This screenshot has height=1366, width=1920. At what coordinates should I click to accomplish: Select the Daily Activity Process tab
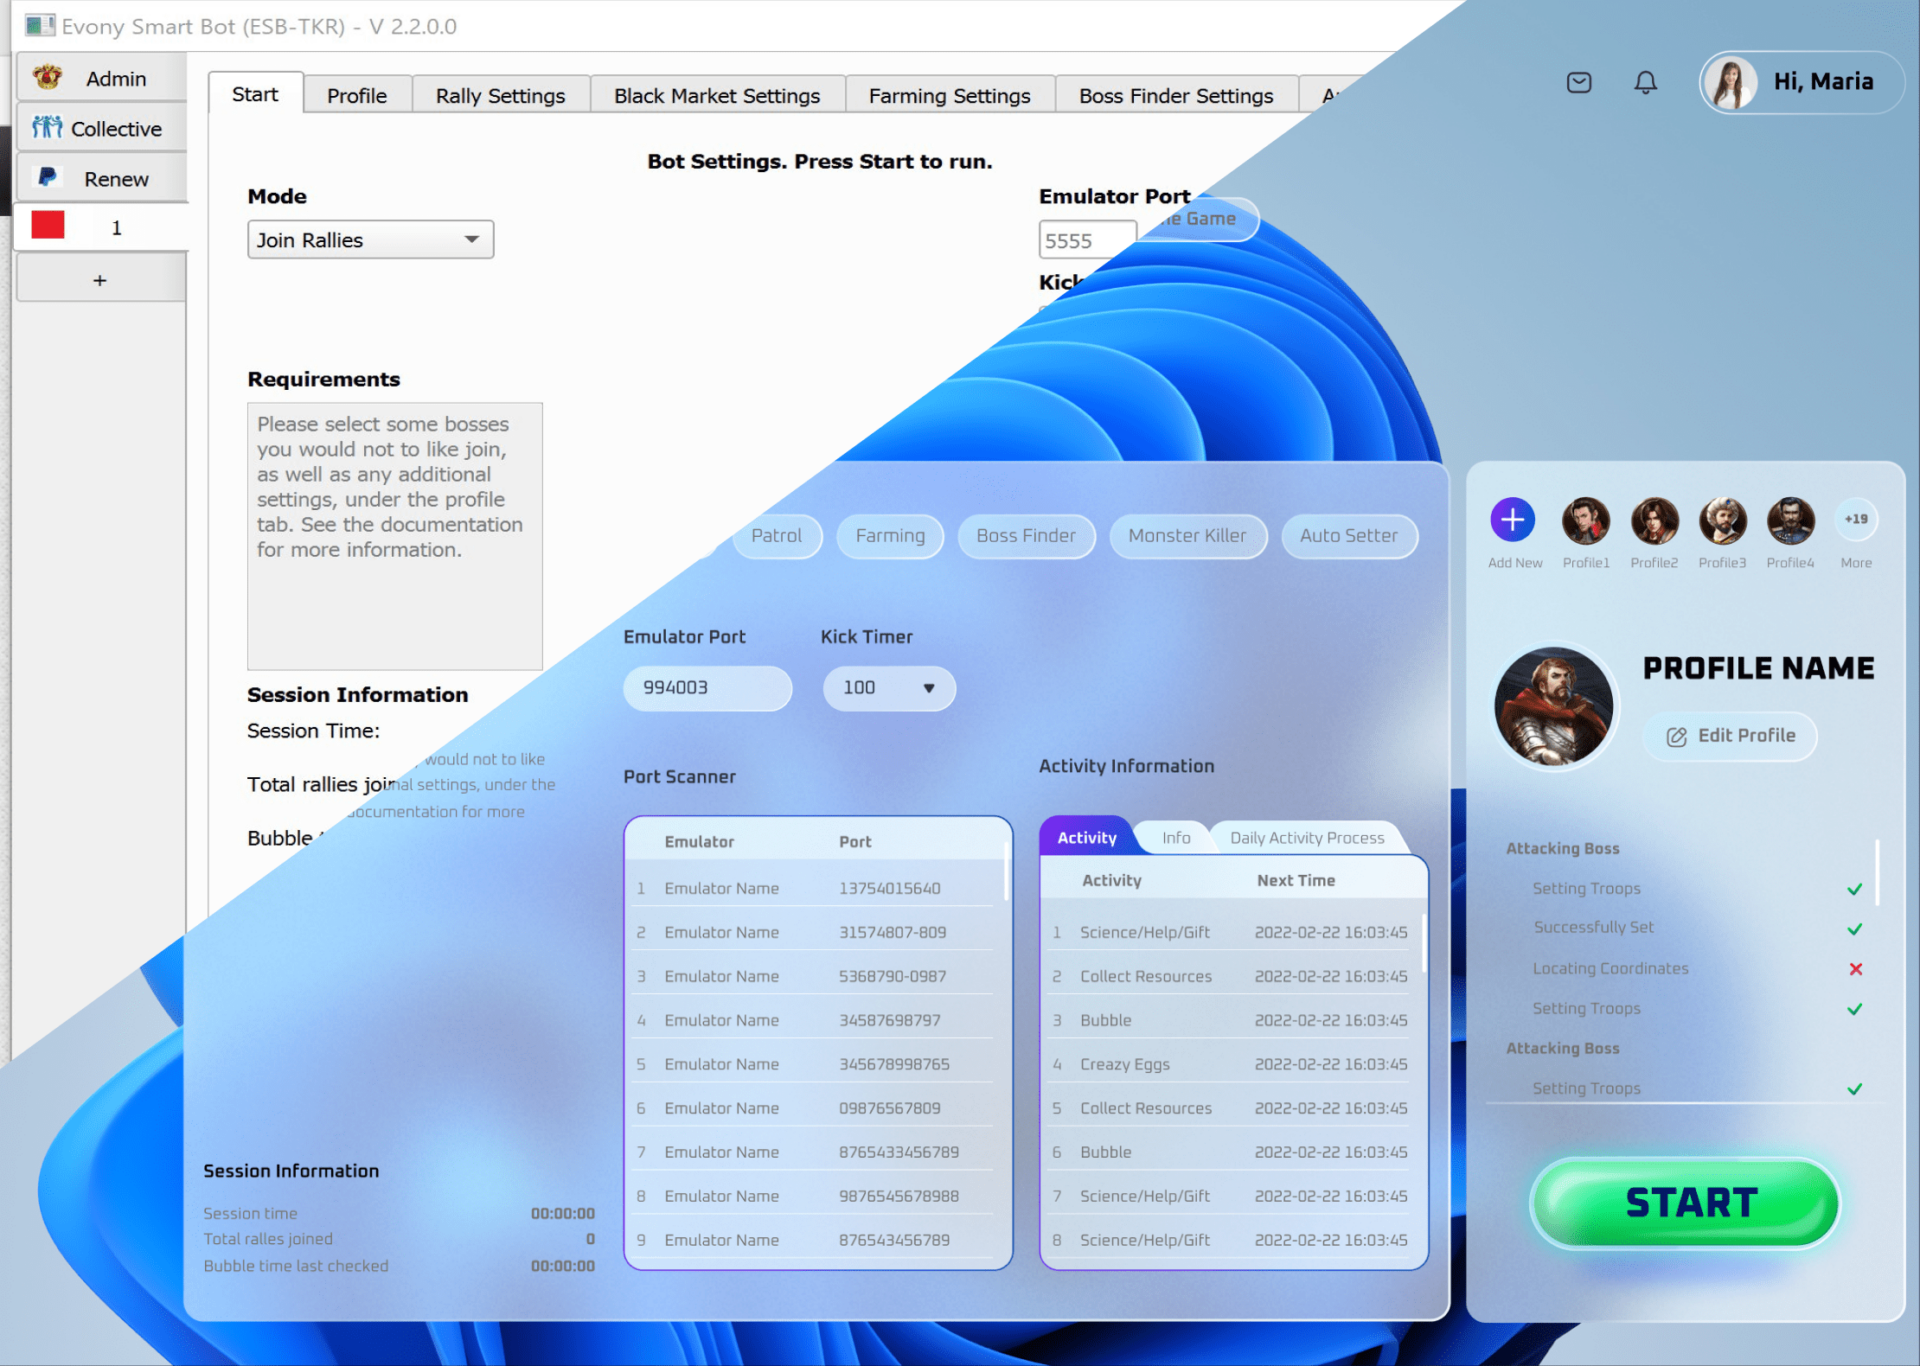pyautogui.click(x=1307, y=837)
